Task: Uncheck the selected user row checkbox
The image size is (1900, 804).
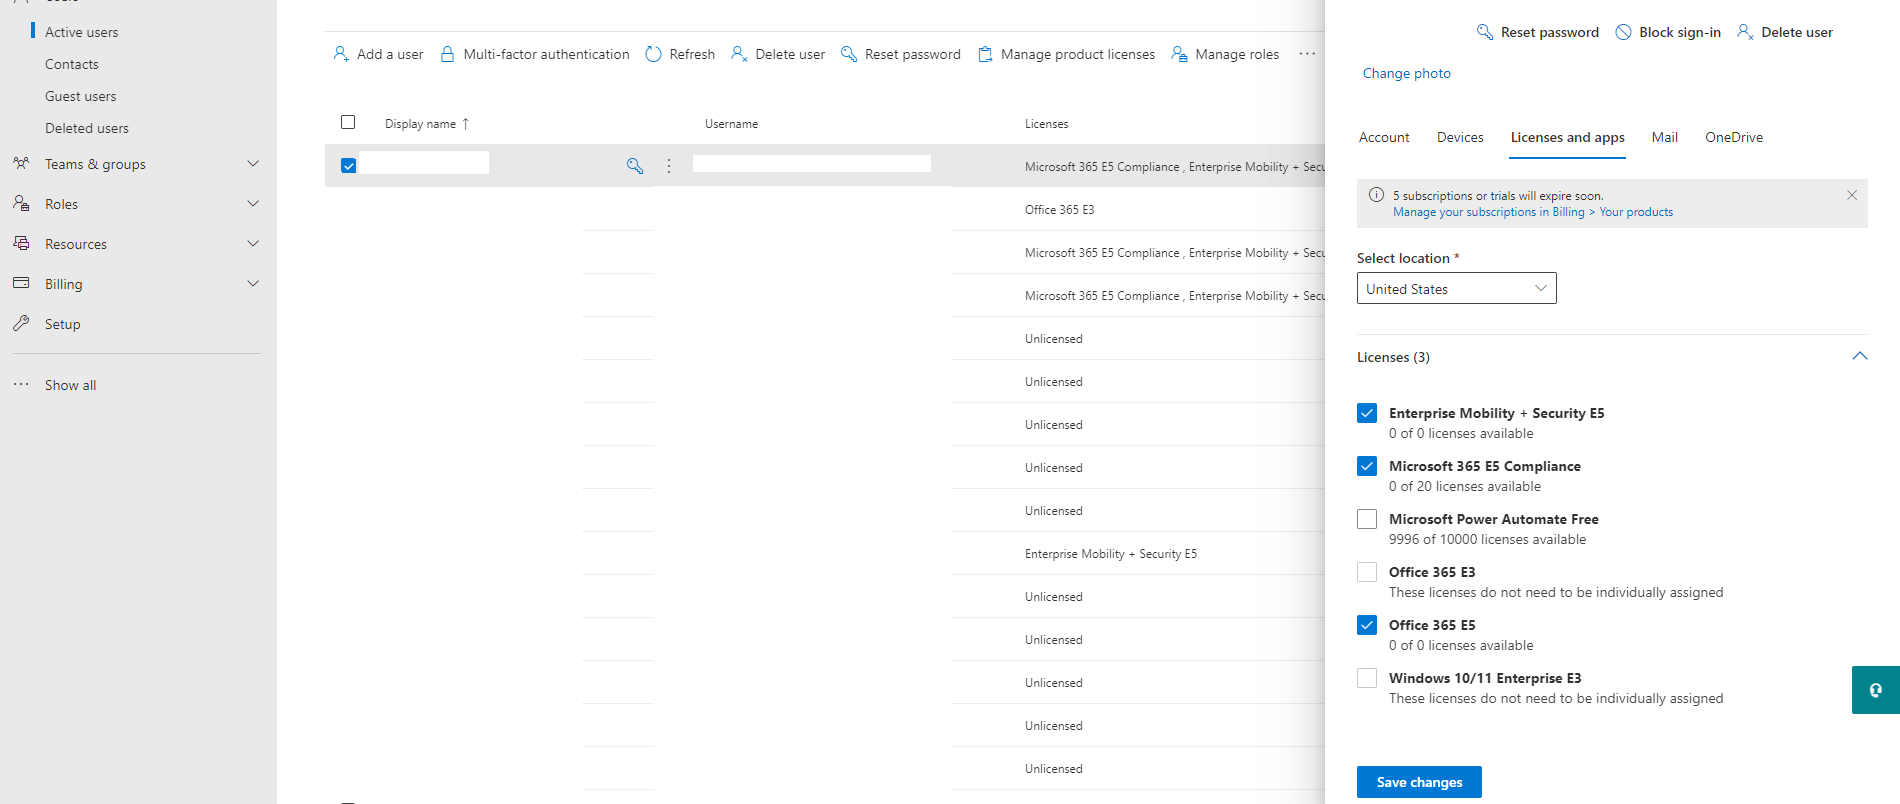Action: point(348,166)
